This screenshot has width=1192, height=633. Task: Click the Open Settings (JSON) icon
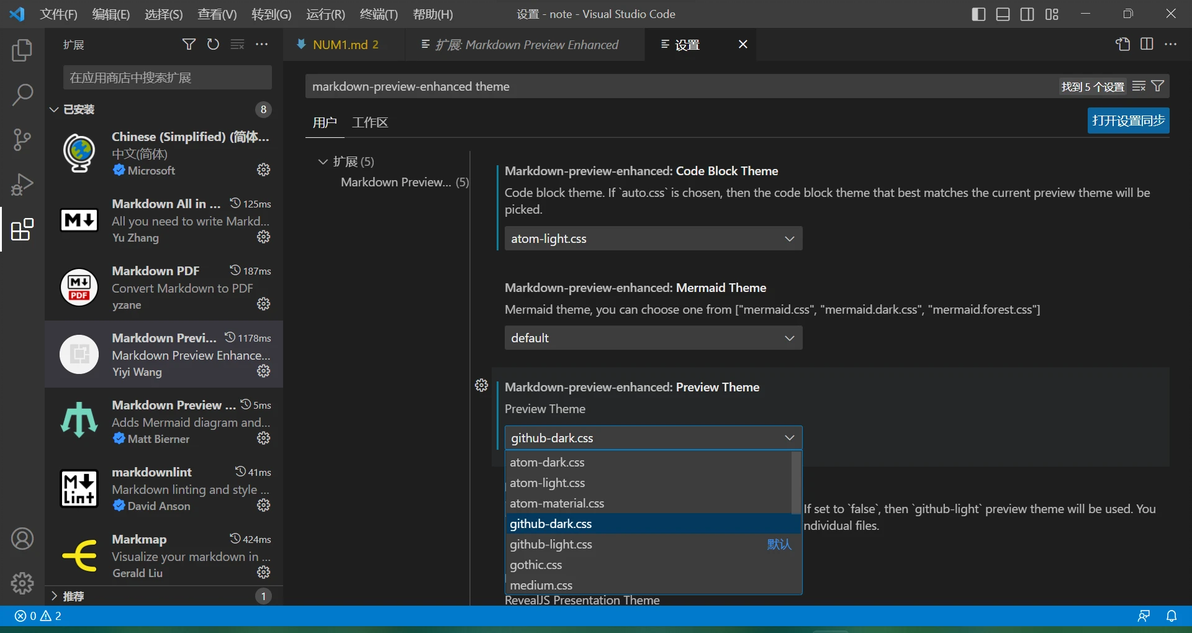click(1123, 45)
